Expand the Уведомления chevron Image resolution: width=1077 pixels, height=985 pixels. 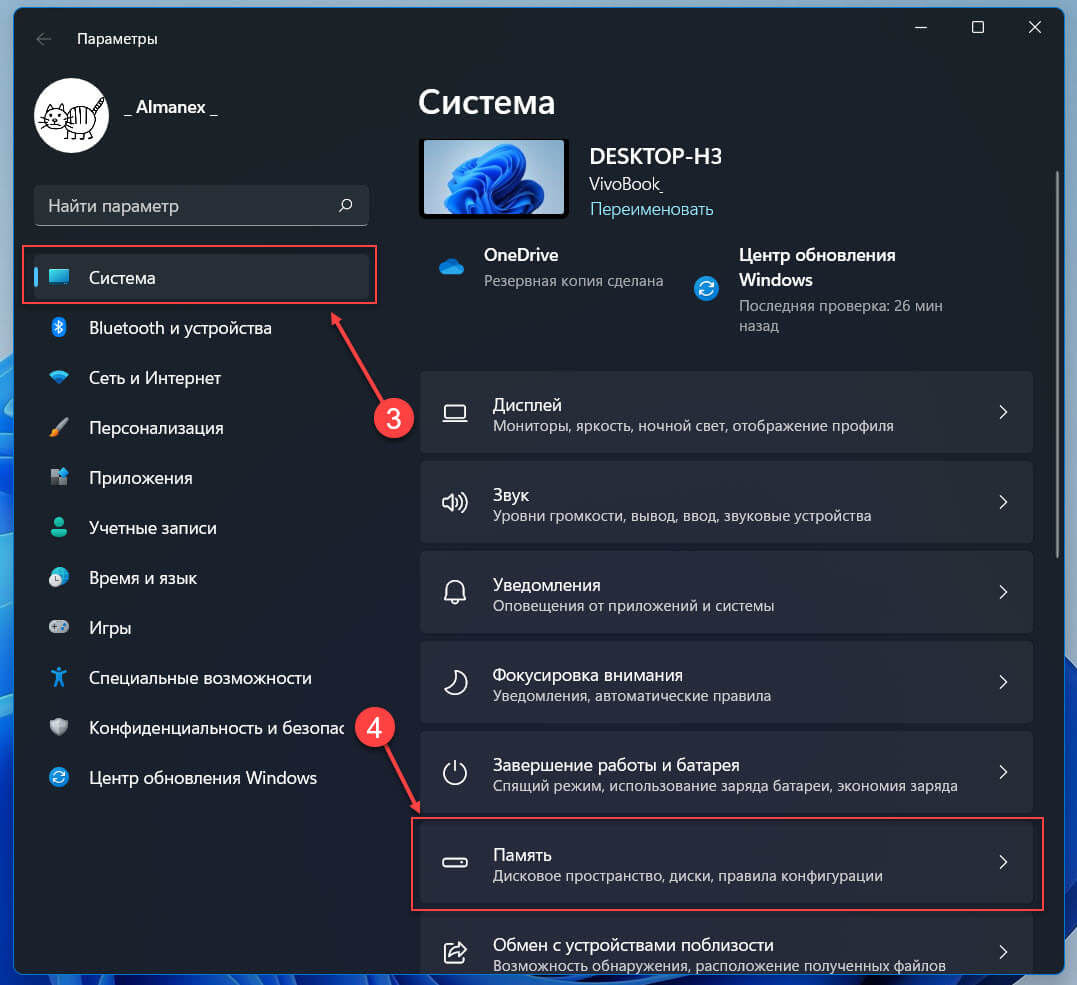click(x=1004, y=592)
